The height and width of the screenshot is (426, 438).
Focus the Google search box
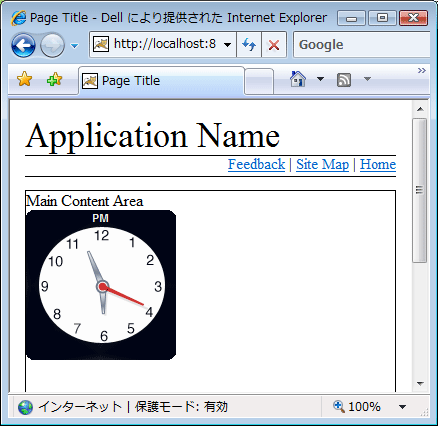tap(362, 44)
